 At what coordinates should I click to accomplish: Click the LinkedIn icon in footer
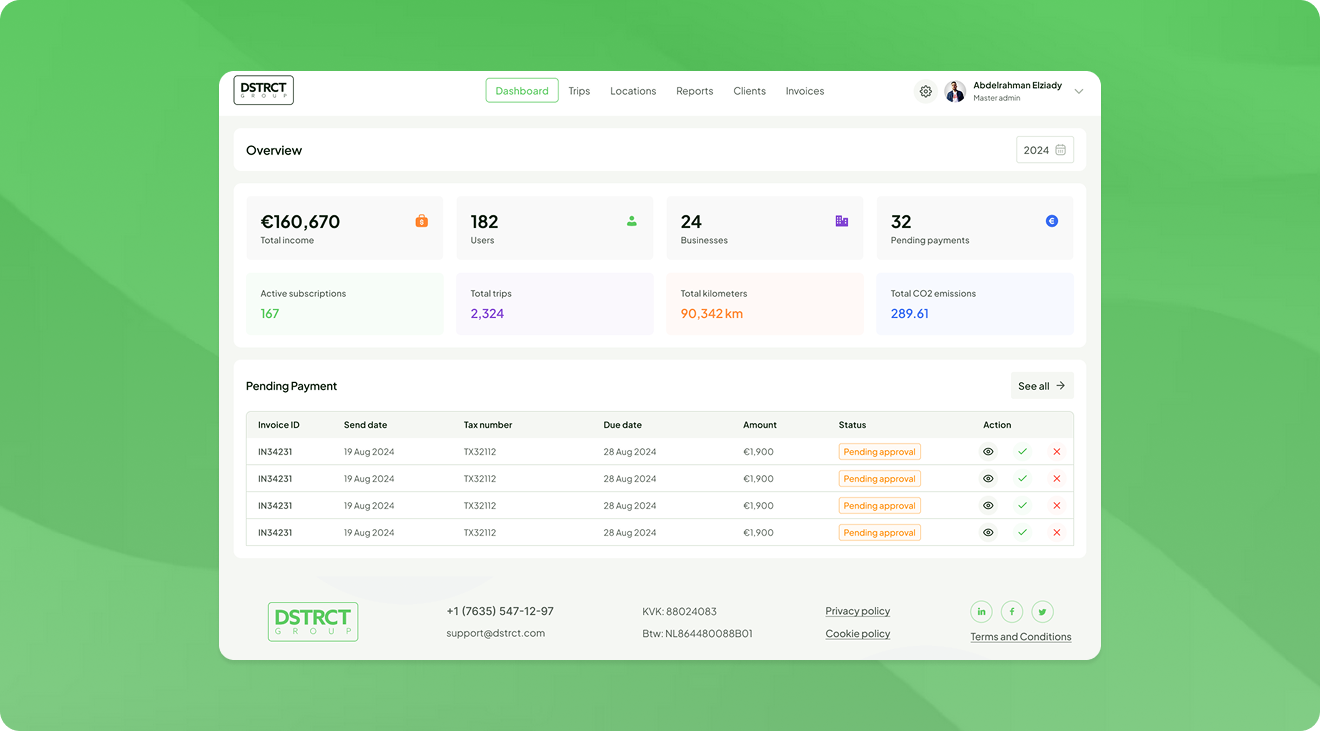(x=981, y=611)
